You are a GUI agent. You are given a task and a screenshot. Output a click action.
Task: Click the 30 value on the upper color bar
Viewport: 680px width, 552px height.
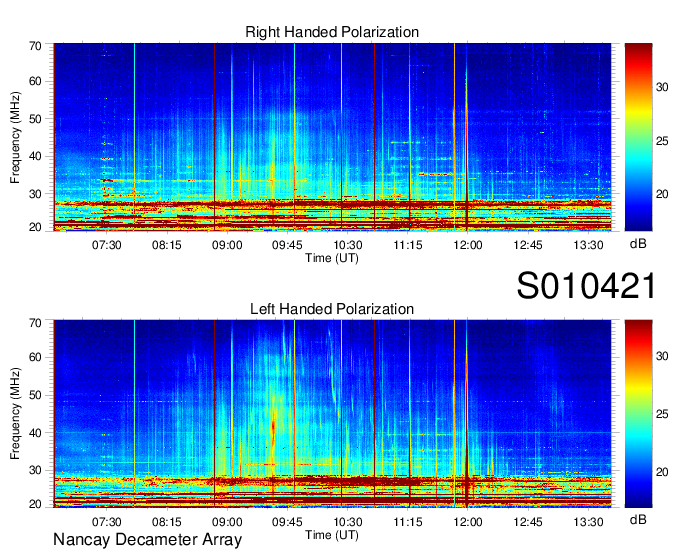point(662,87)
